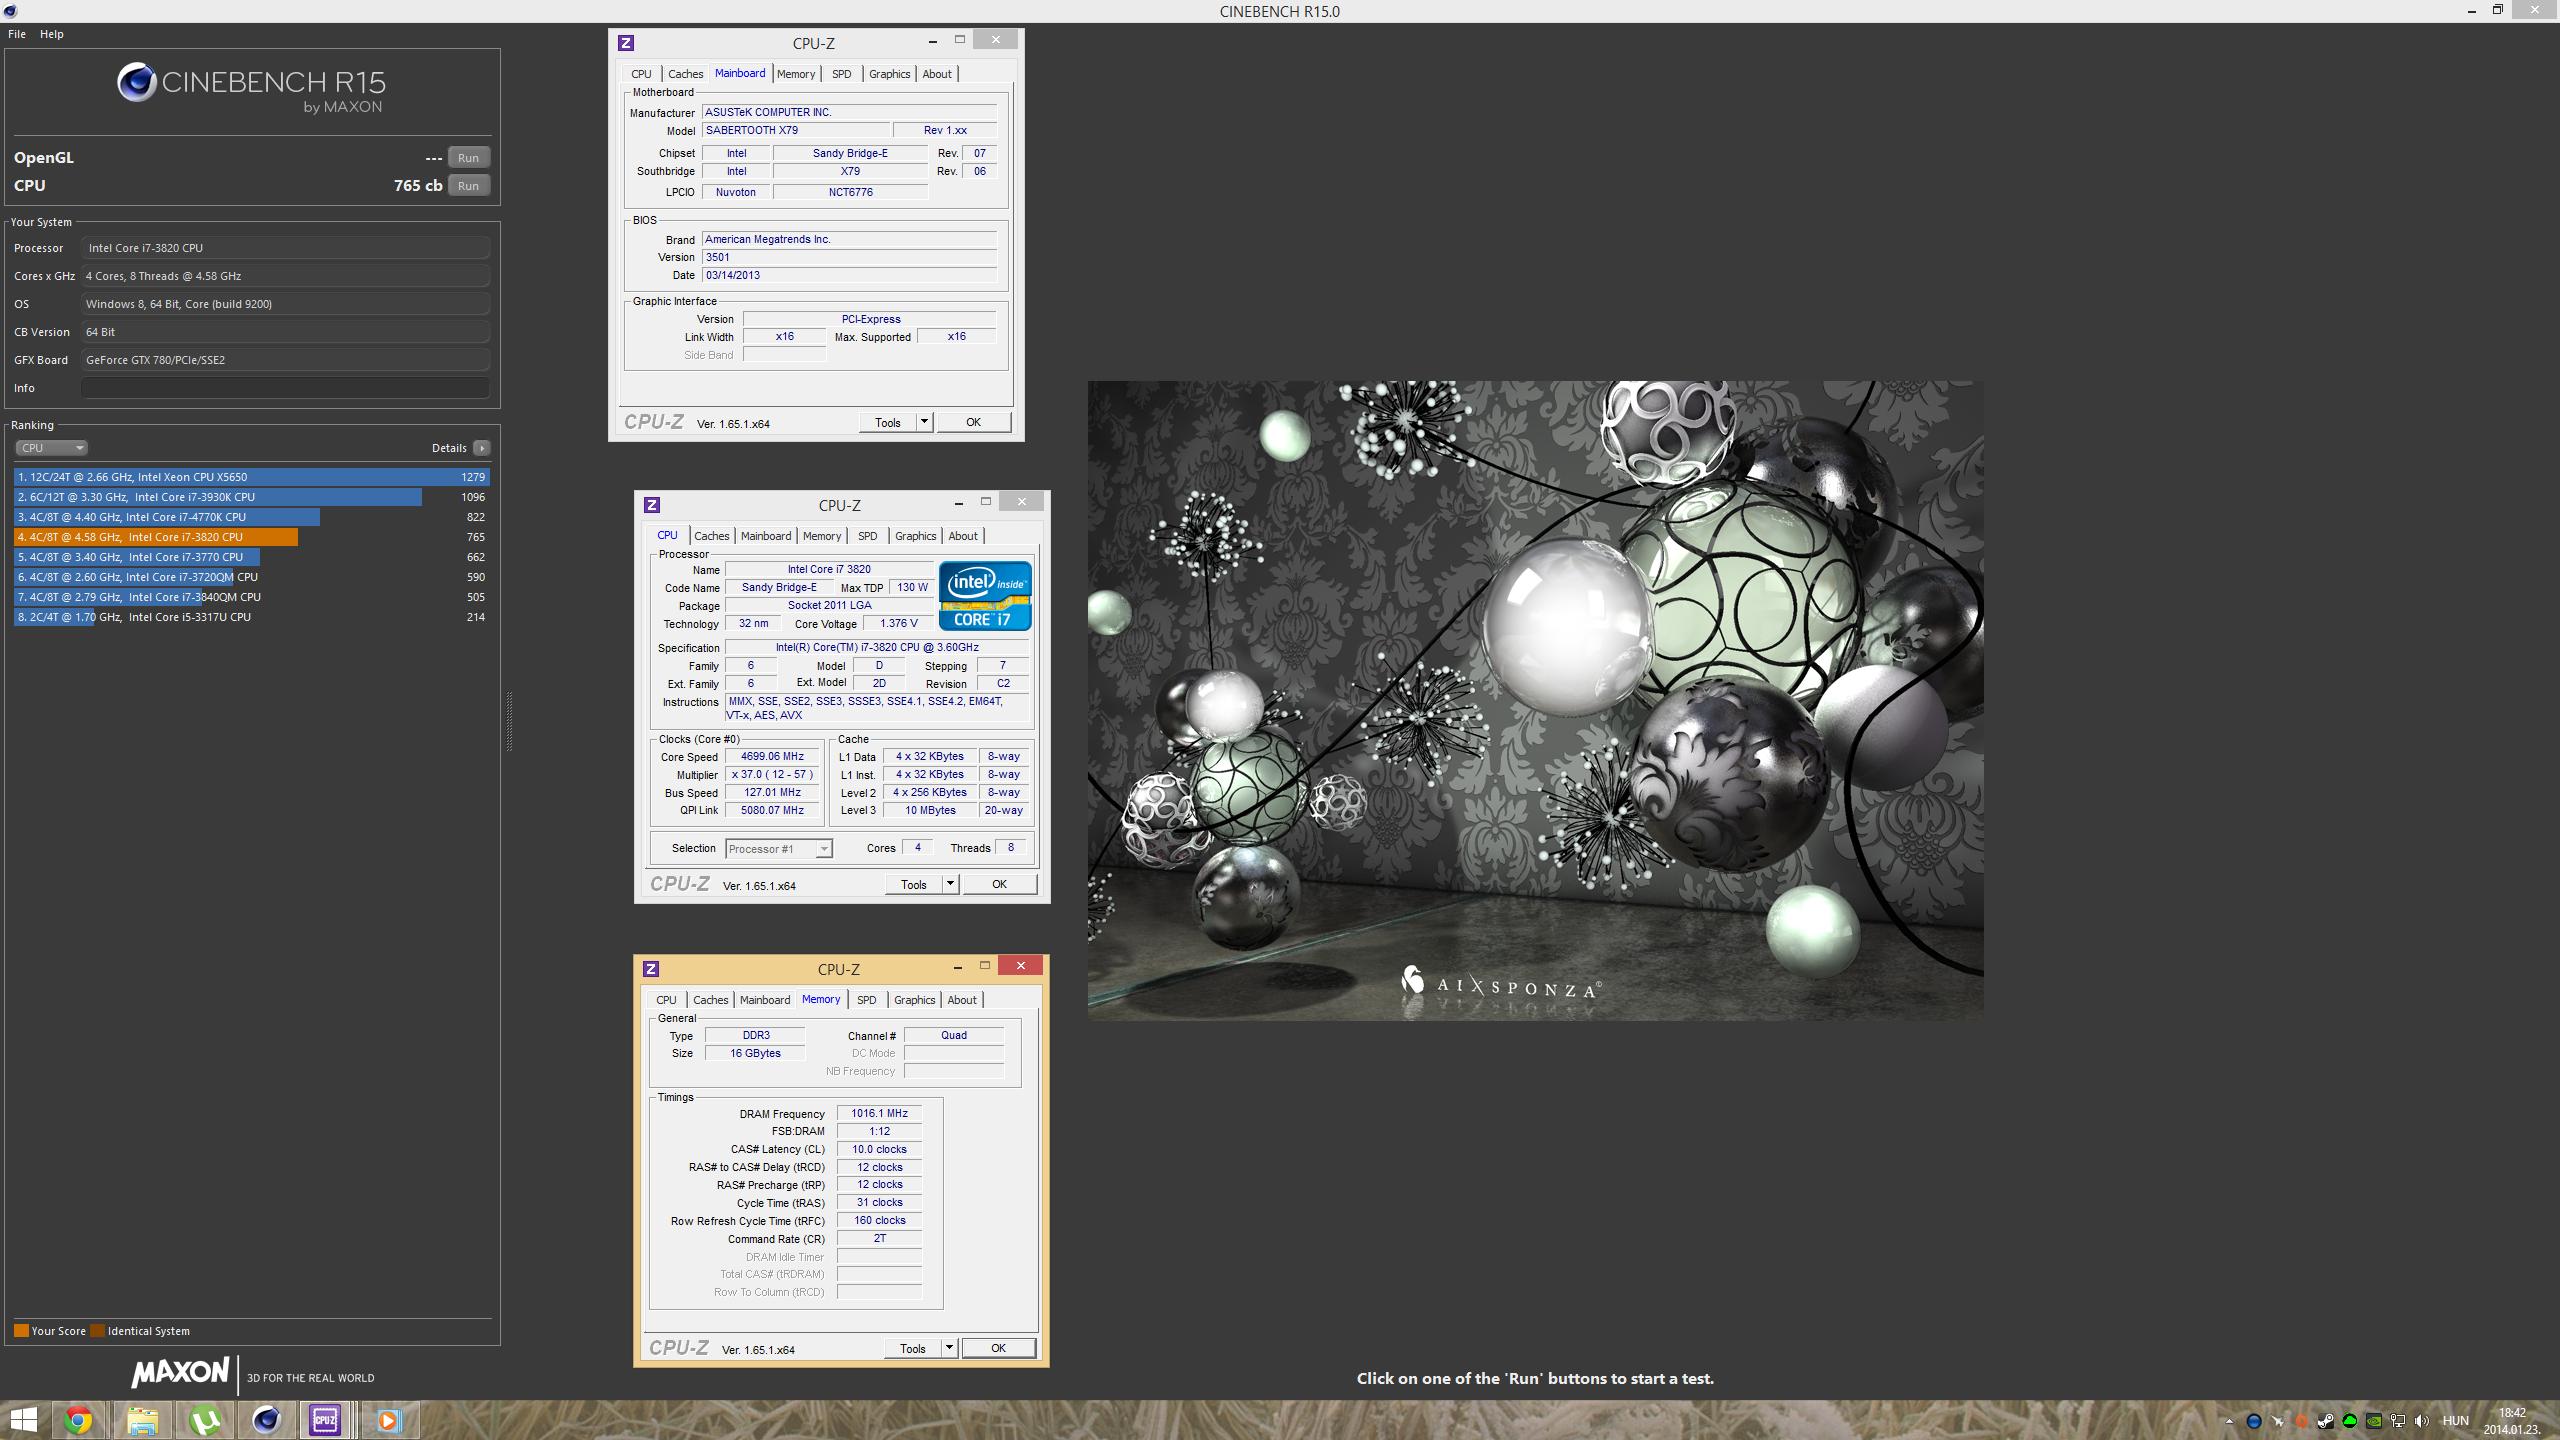Select ranking row Intel Xeon CPU X5650
This screenshot has height=1440, width=2560.
tap(251, 477)
